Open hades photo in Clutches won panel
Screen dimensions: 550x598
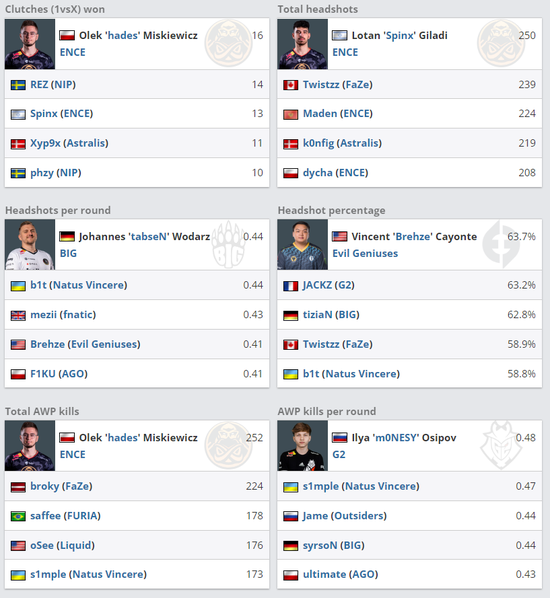click(30, 44)
